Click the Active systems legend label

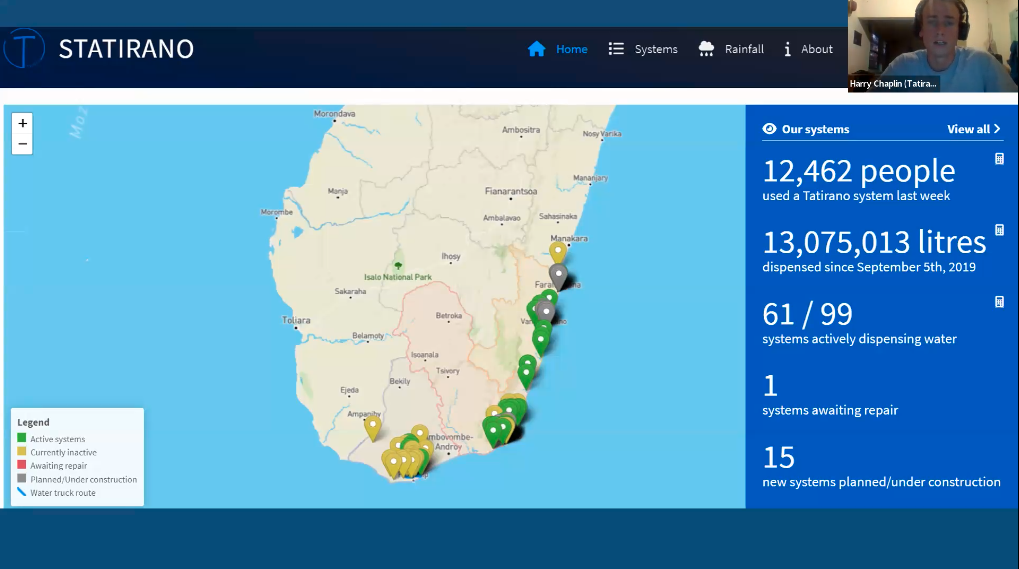click(x=58, y=439)
